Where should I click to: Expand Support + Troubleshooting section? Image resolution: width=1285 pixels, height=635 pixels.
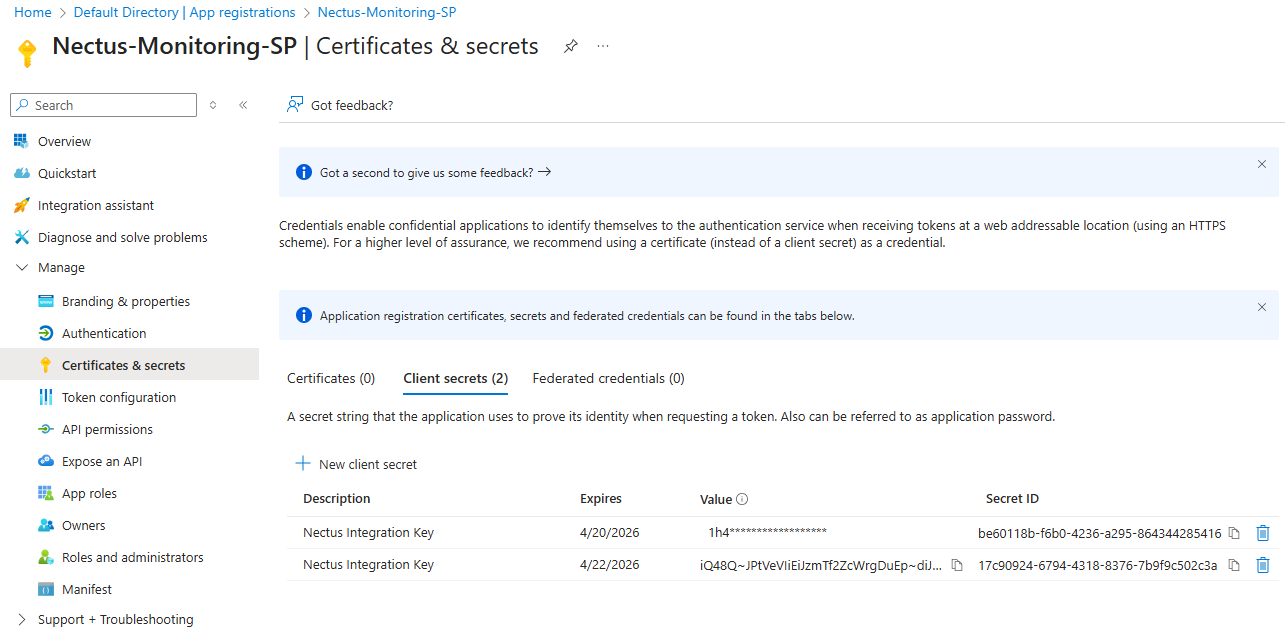(22, 620)
